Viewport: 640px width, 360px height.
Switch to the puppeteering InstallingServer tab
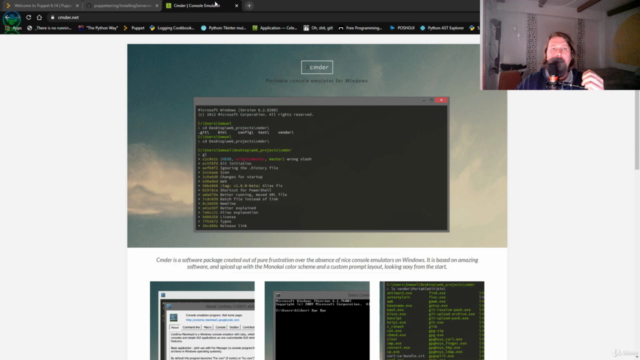(x=121, y=6)
